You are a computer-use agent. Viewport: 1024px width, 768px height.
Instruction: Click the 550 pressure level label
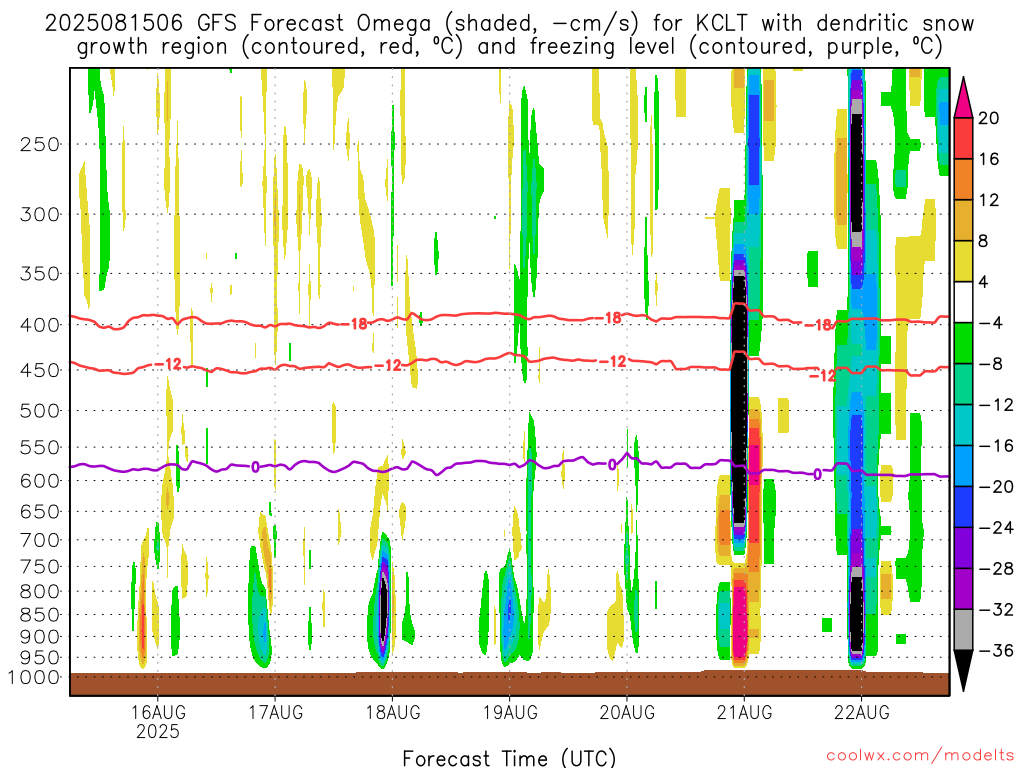click(x=40, y=447)
